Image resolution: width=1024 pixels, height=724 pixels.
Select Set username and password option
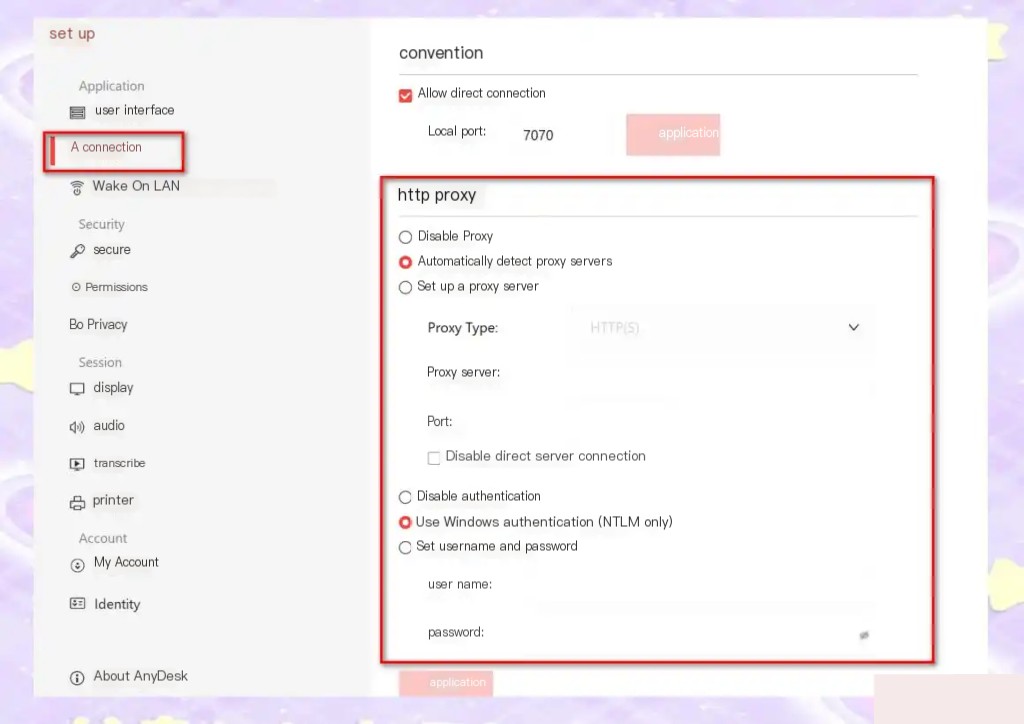pyautogui.click(x=406, y=547)
